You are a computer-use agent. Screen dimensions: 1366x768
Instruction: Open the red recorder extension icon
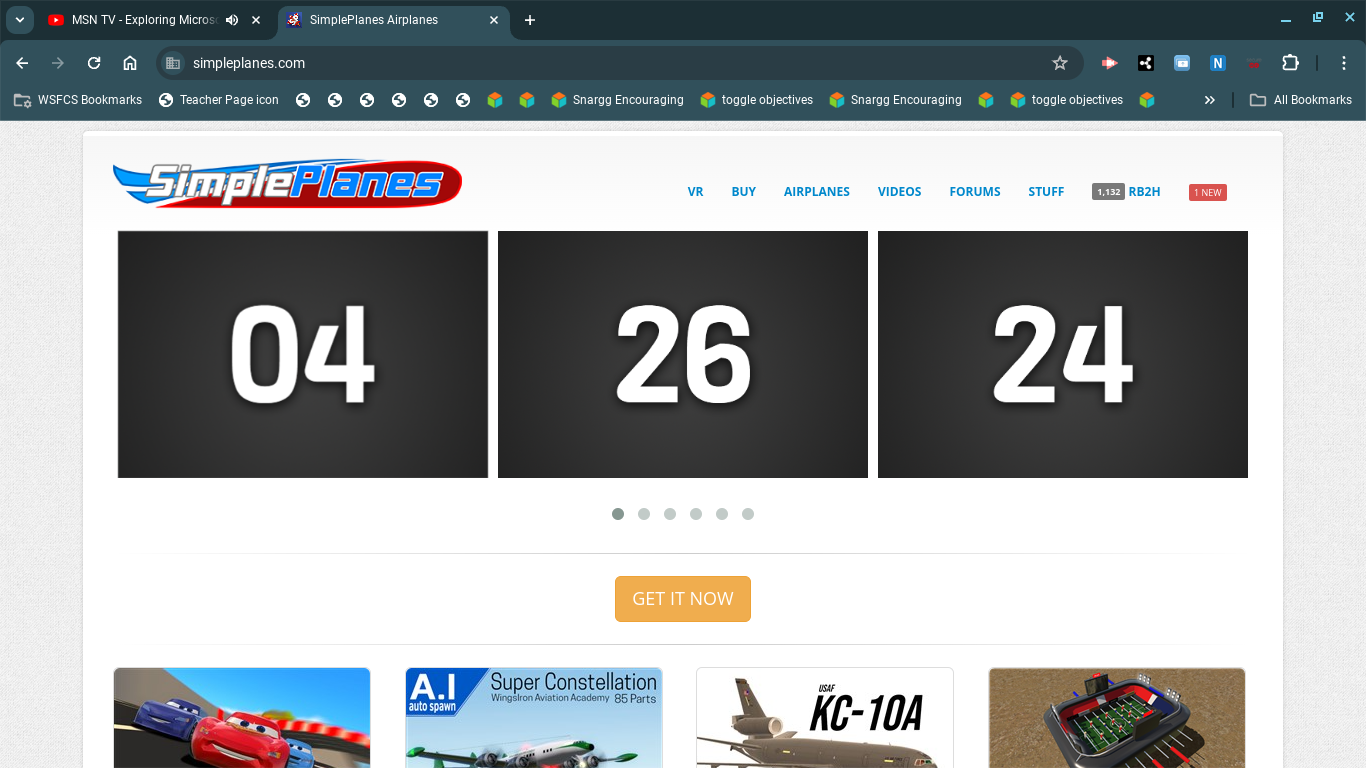coord(1109,63)
